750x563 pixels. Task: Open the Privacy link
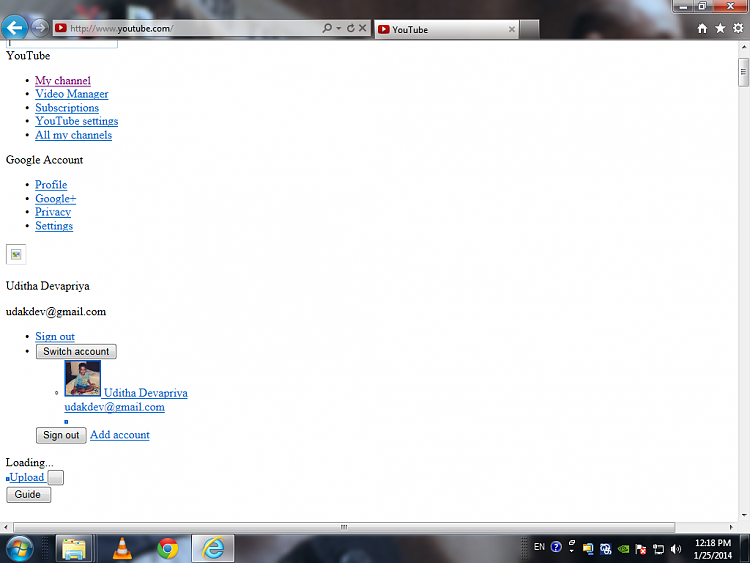(53, 212)
